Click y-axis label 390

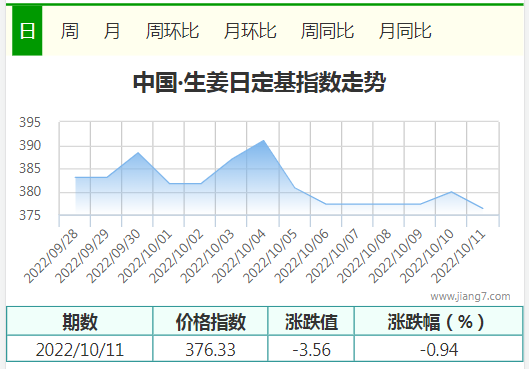[30, 146]
